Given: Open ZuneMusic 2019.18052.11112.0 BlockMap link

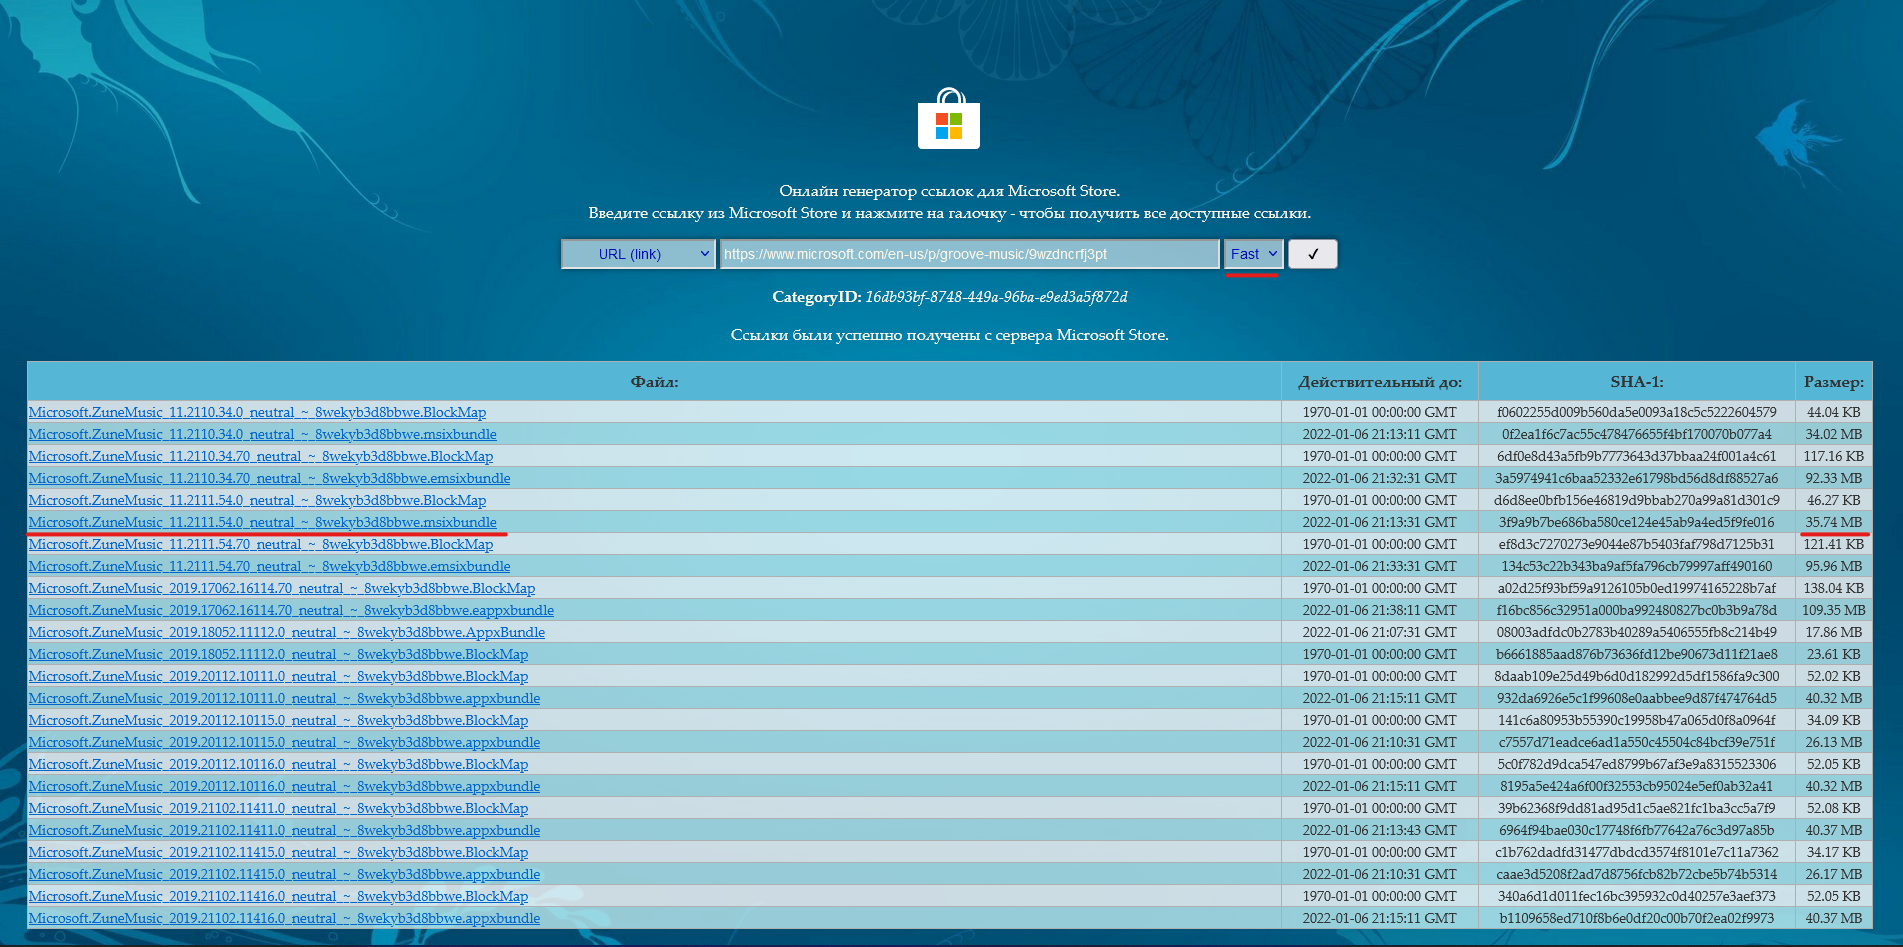Looking at the screenshot, I should [278, 654].
